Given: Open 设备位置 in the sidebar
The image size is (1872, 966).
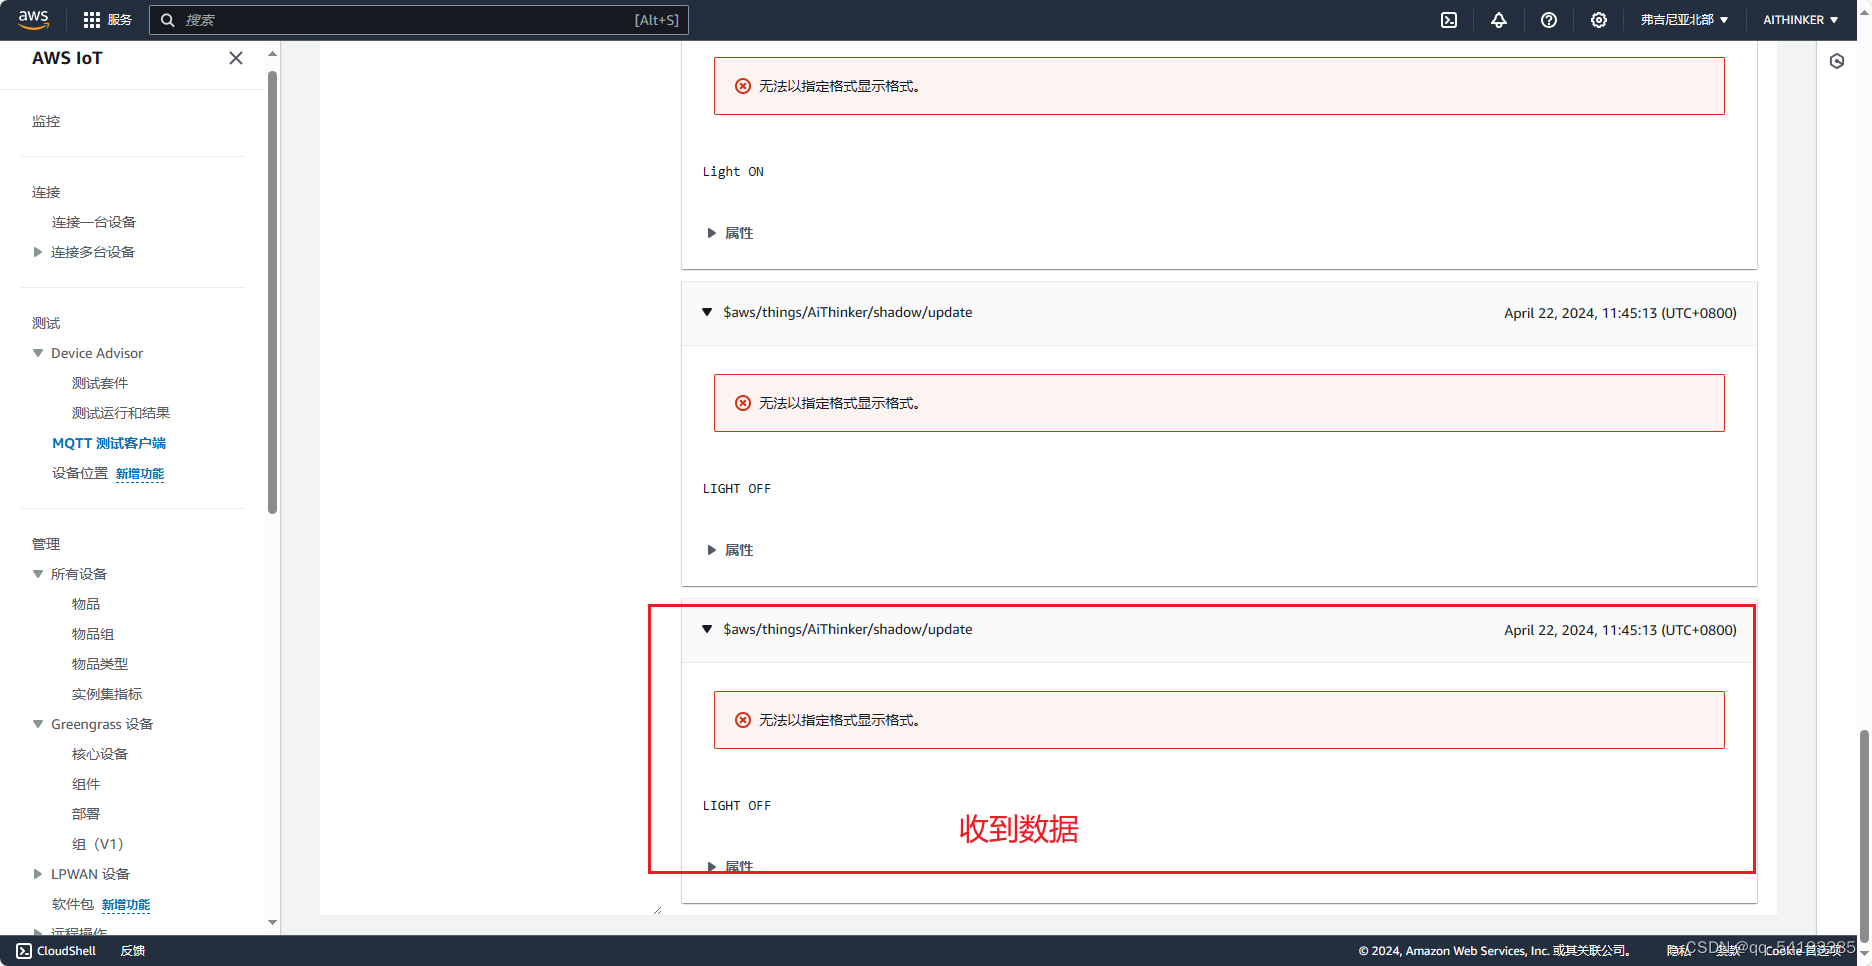Looking at the screenshot, I should tap(80, 473).
